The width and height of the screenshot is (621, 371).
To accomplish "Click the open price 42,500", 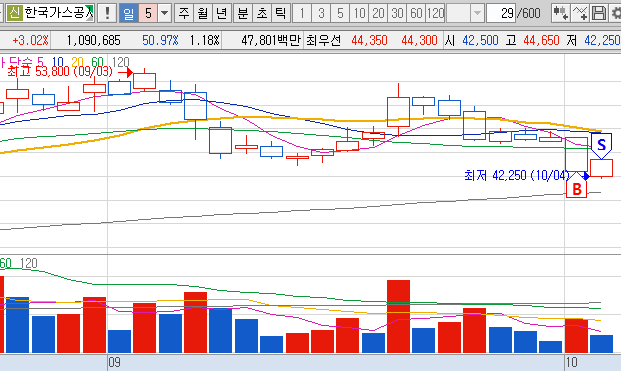I will pyautogui.click(x=480, y=40).
